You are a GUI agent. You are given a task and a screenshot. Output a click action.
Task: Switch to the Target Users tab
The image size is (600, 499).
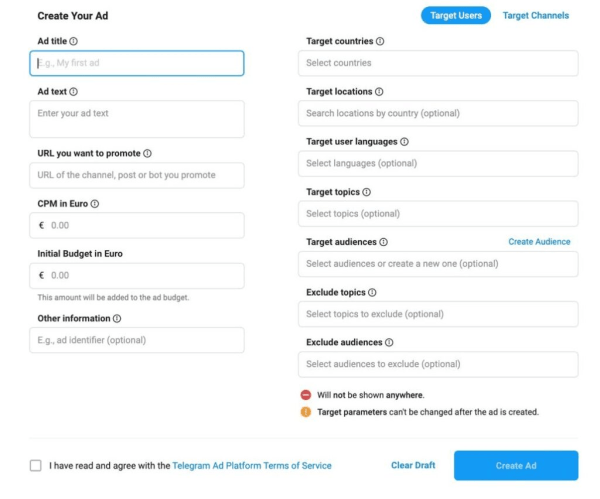456,15
